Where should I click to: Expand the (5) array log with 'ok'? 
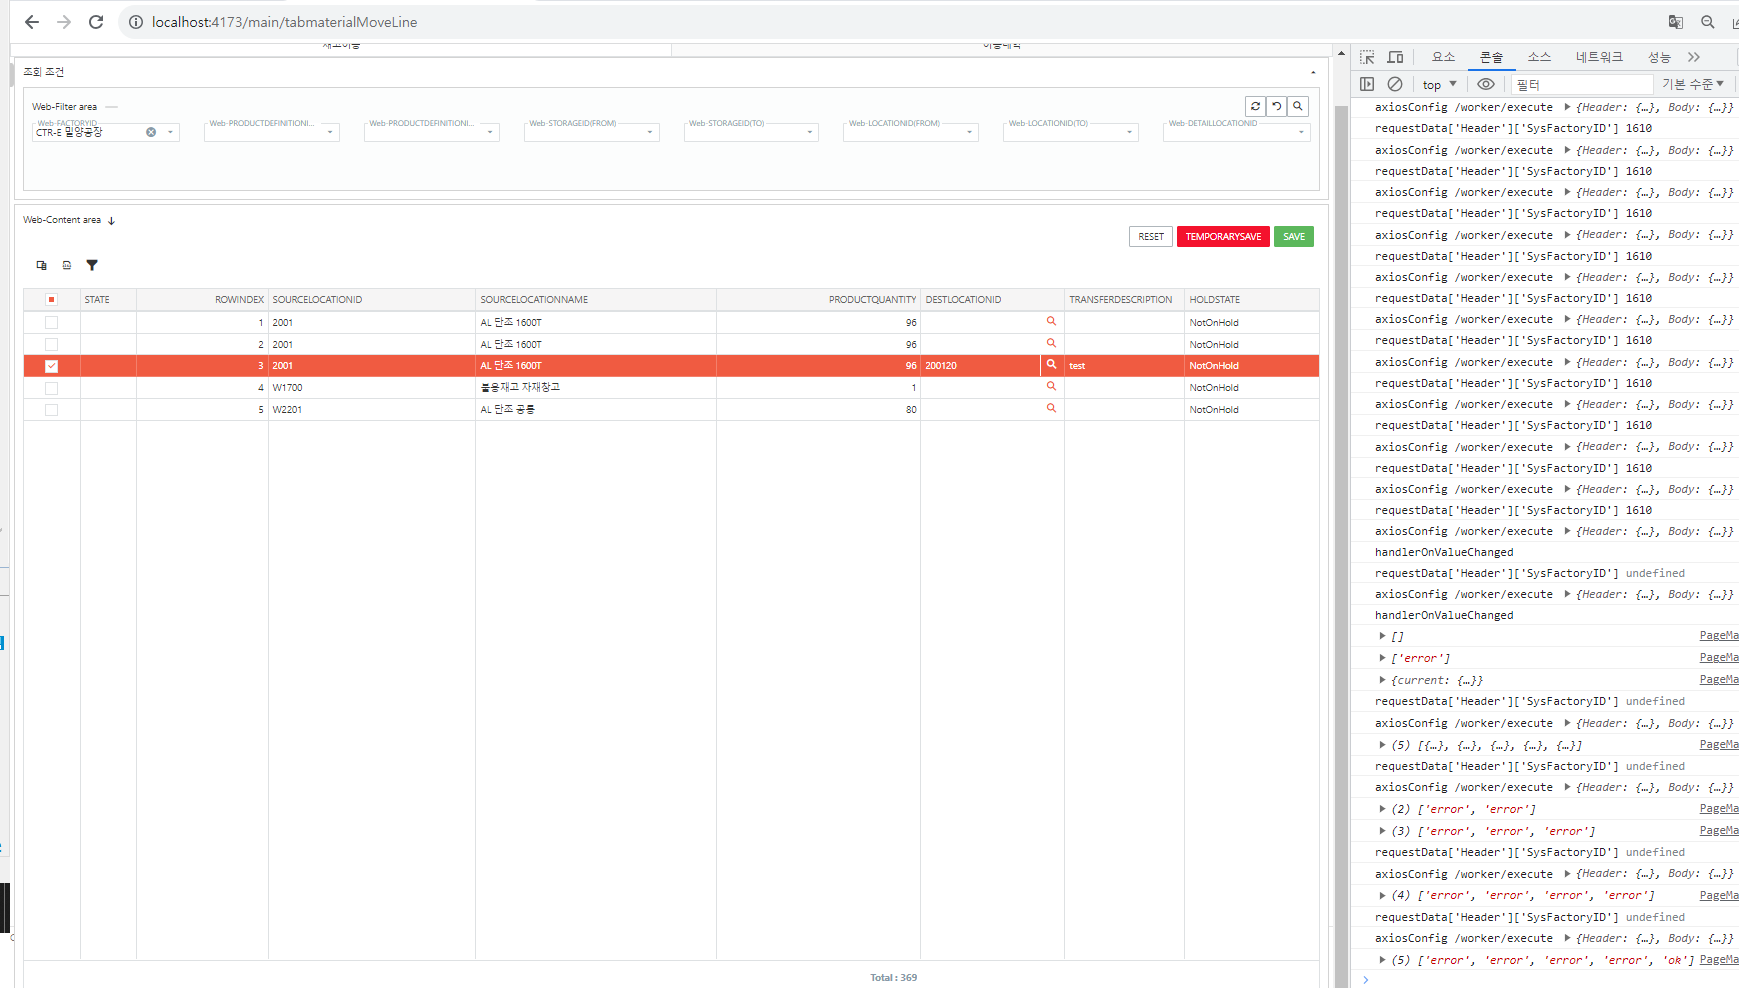coord(1382,960)
